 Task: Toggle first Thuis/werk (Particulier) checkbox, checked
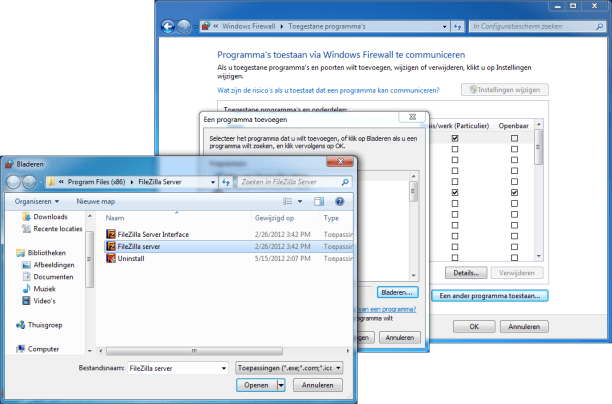455,138
